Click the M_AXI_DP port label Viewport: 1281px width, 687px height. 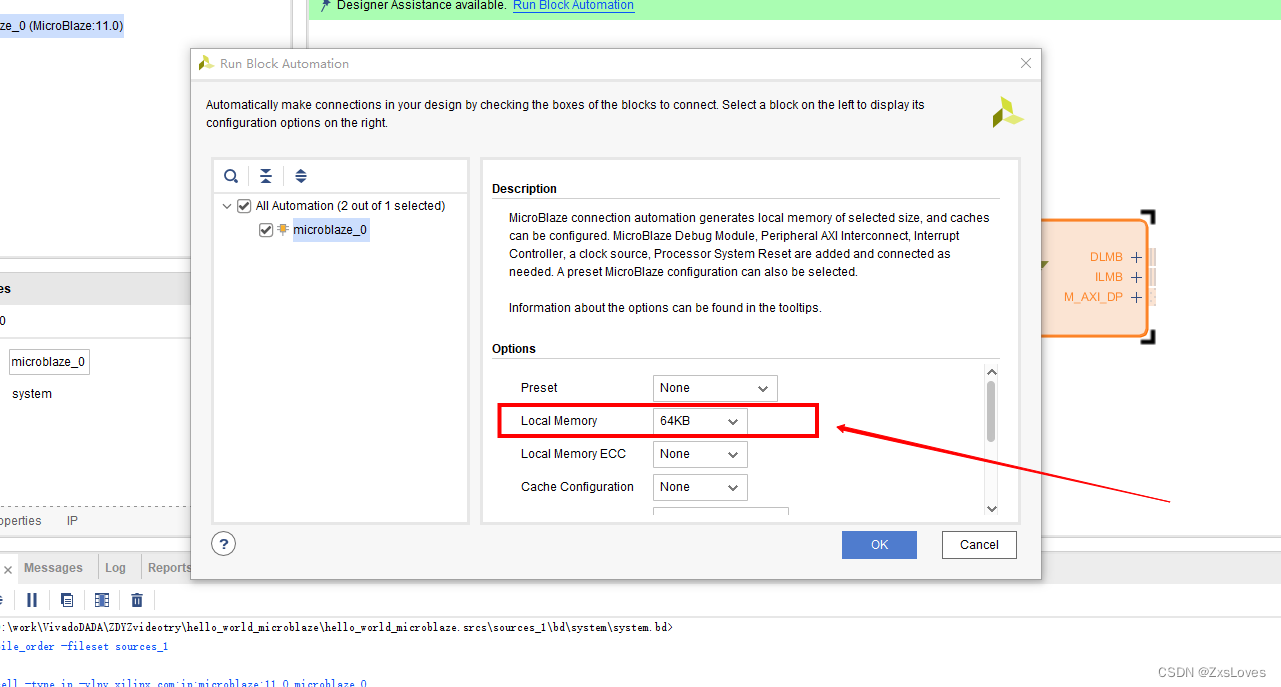(1094, 298)
